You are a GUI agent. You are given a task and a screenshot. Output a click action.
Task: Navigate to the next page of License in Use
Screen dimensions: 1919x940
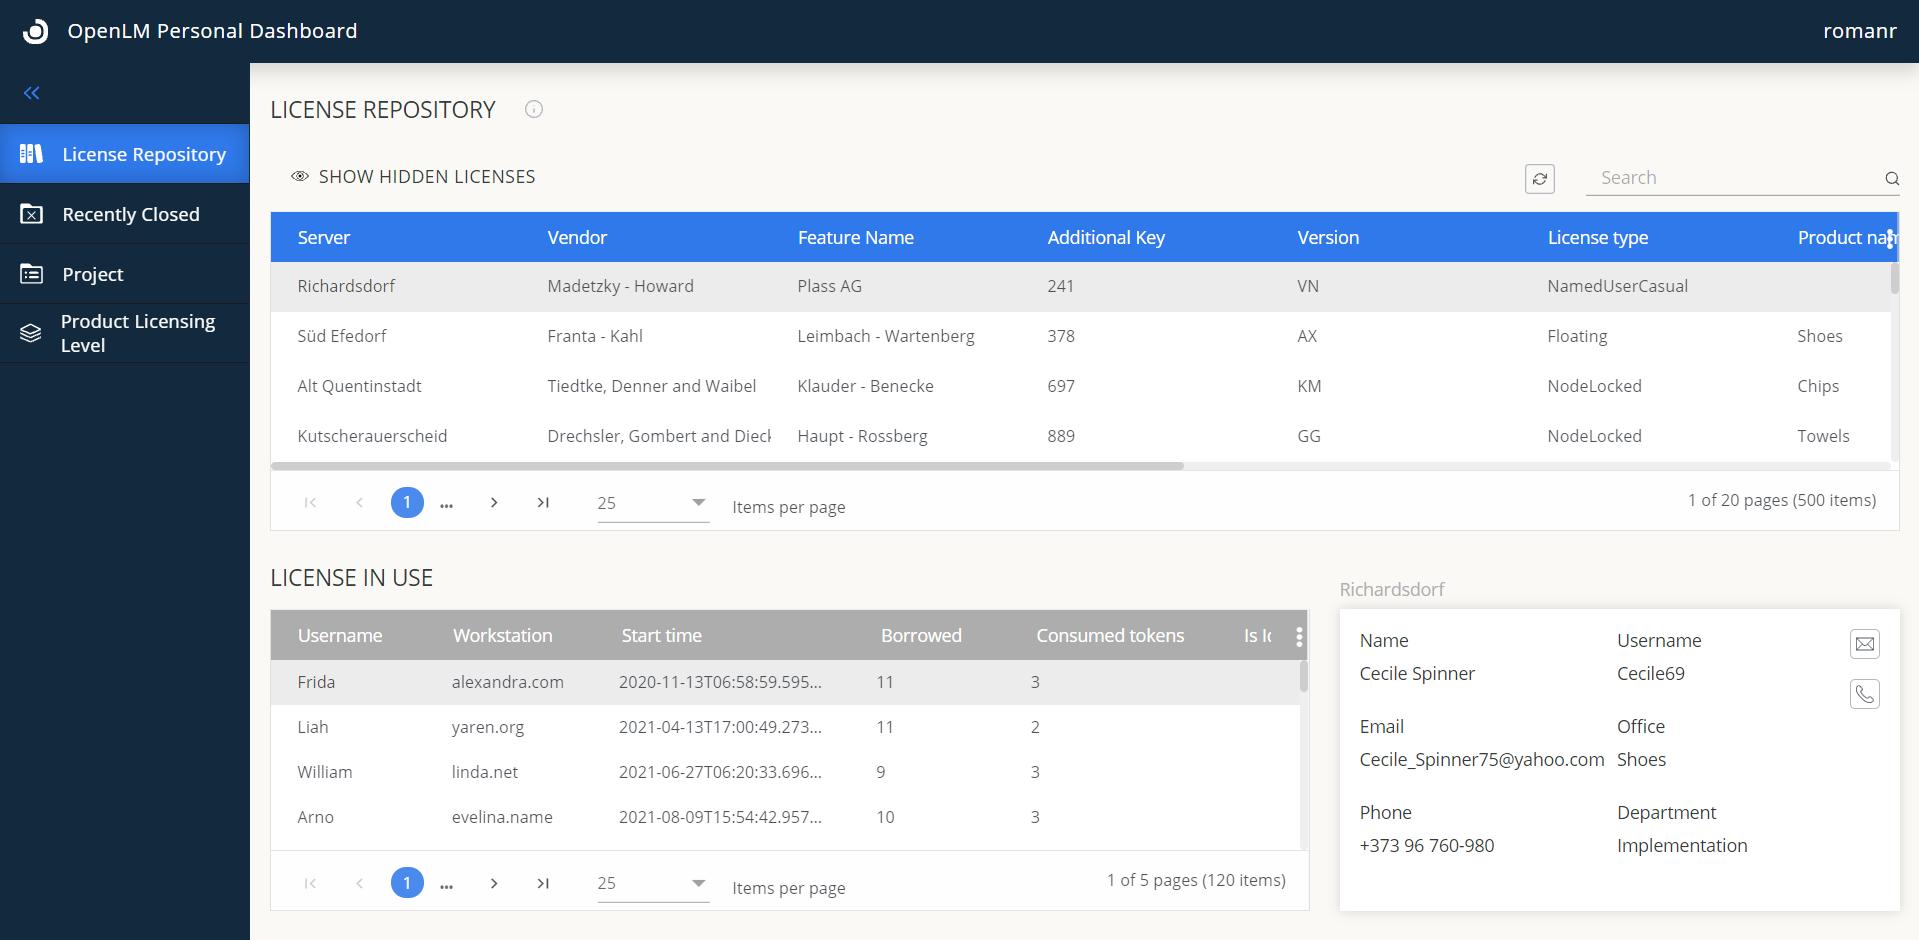(x=494, y=883)
